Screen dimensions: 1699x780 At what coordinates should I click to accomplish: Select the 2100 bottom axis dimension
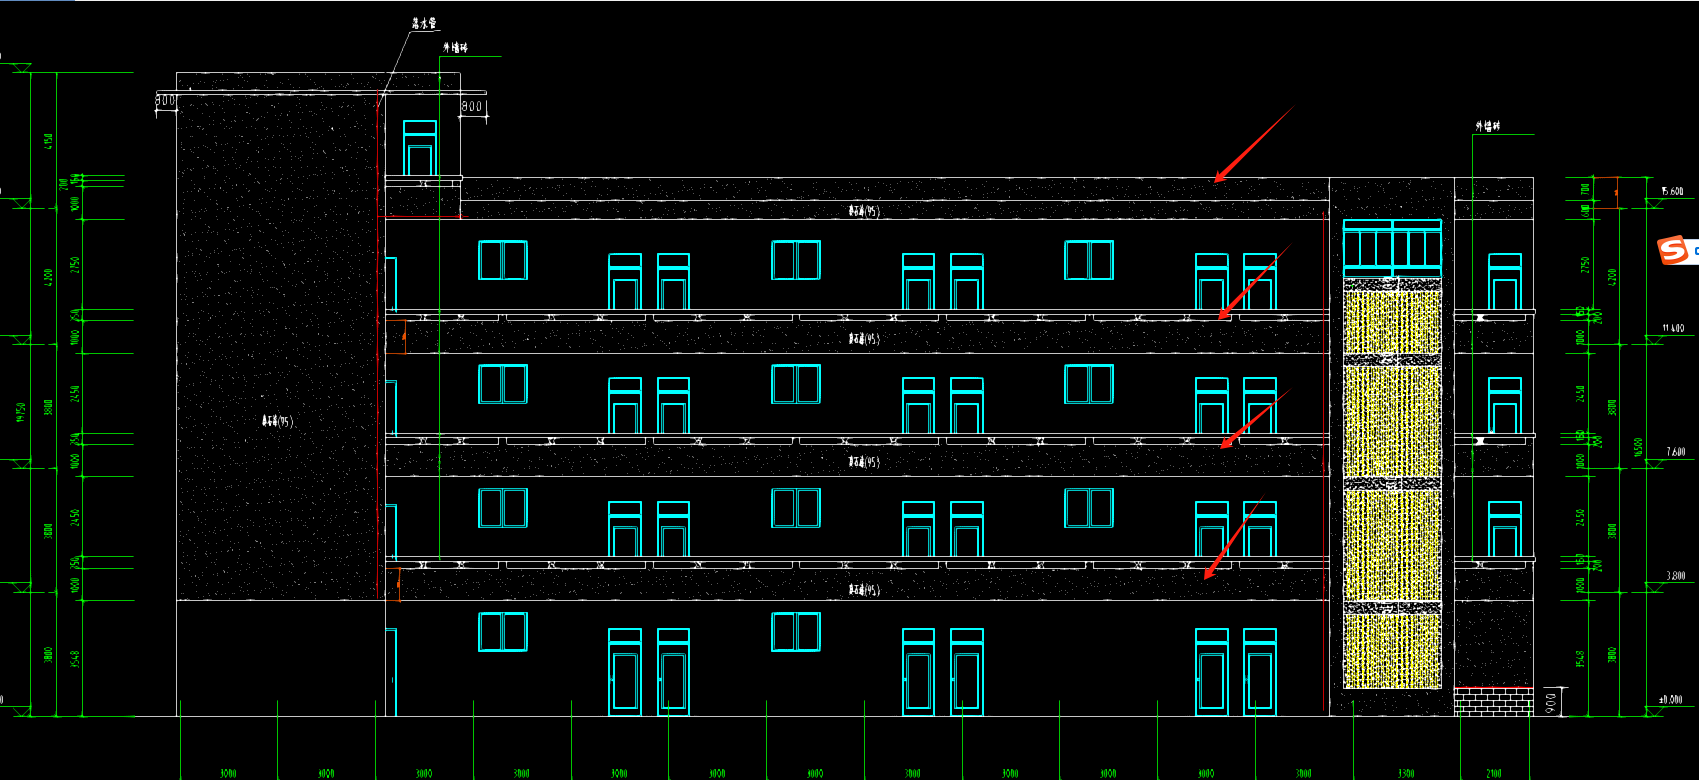(1494, 773)
